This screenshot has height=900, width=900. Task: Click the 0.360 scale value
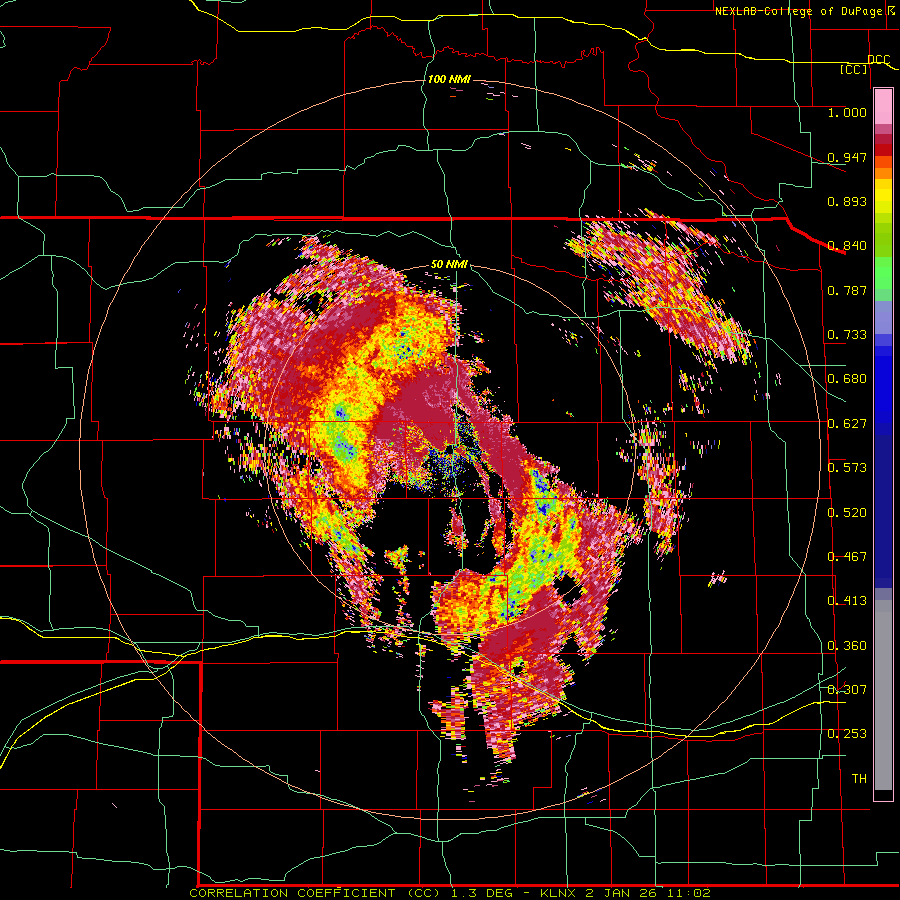(x=847, y=646)
